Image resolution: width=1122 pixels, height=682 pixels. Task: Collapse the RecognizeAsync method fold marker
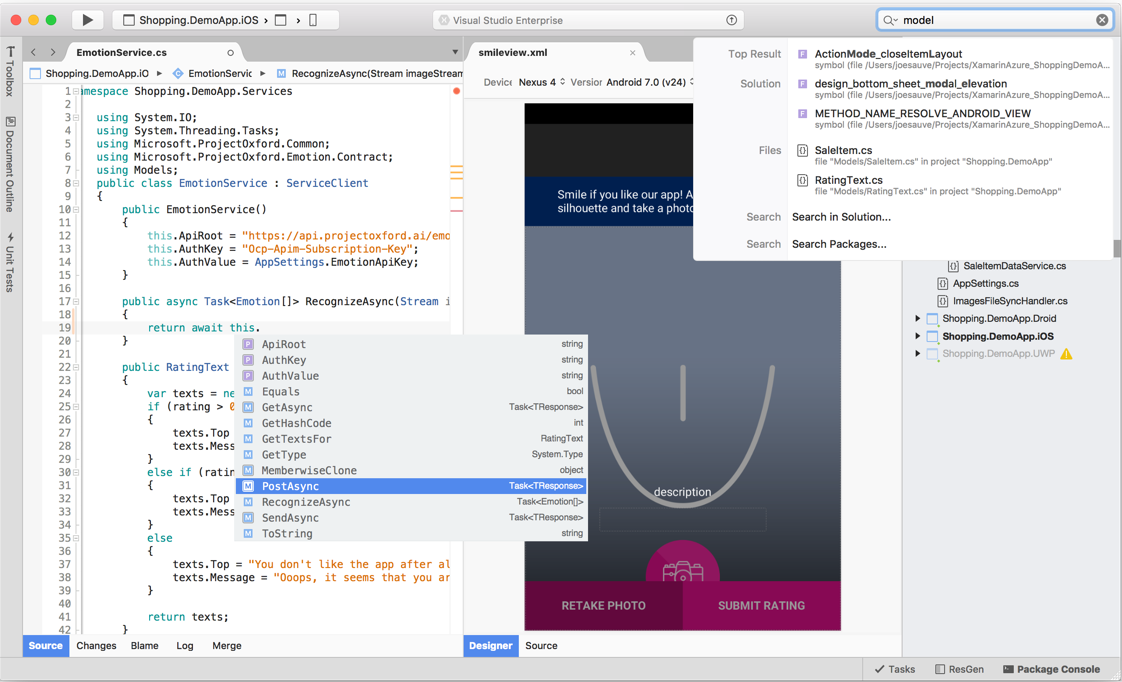(76, 301)
